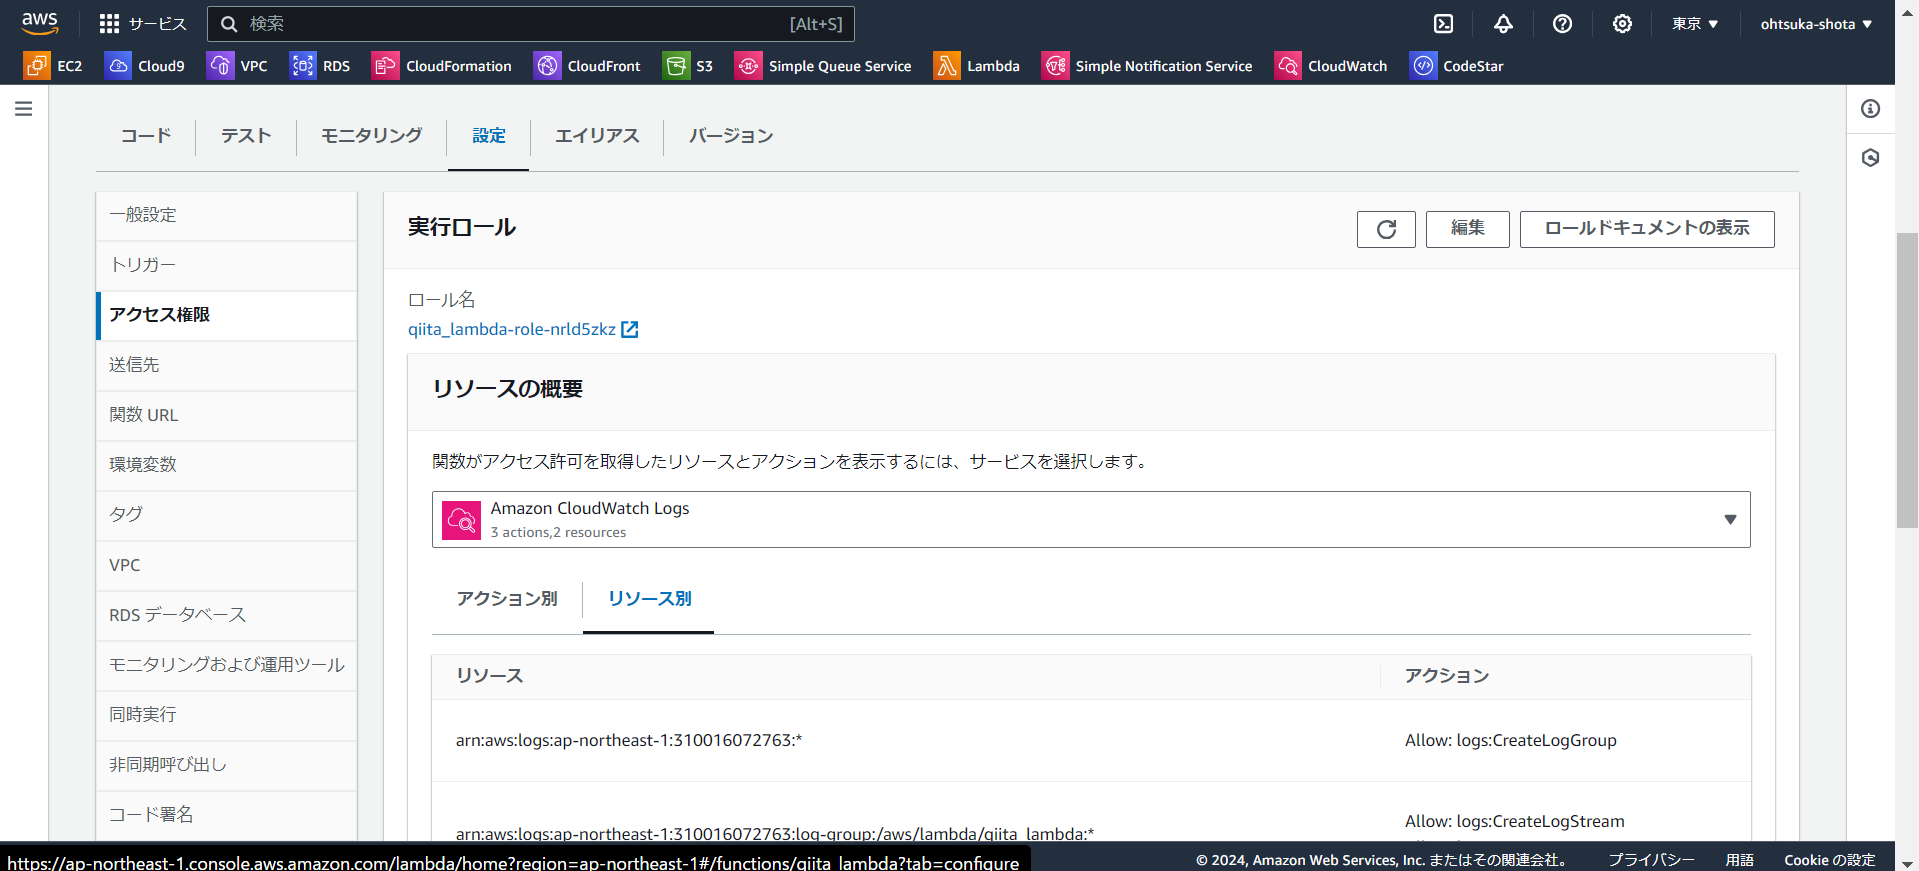Viewport: 1919px width, 871px height.
Task: Switch to the コード tab
Action: [x=146, y=136]
